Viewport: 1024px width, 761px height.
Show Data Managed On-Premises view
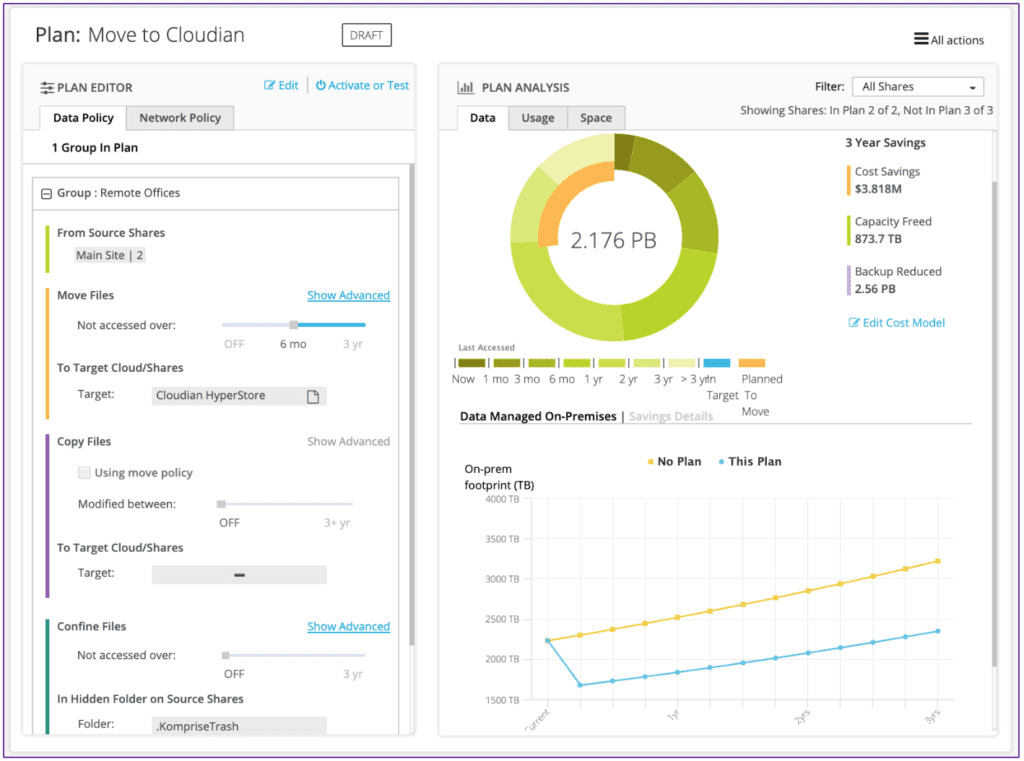pyautogui.click(x=538, y=416)
